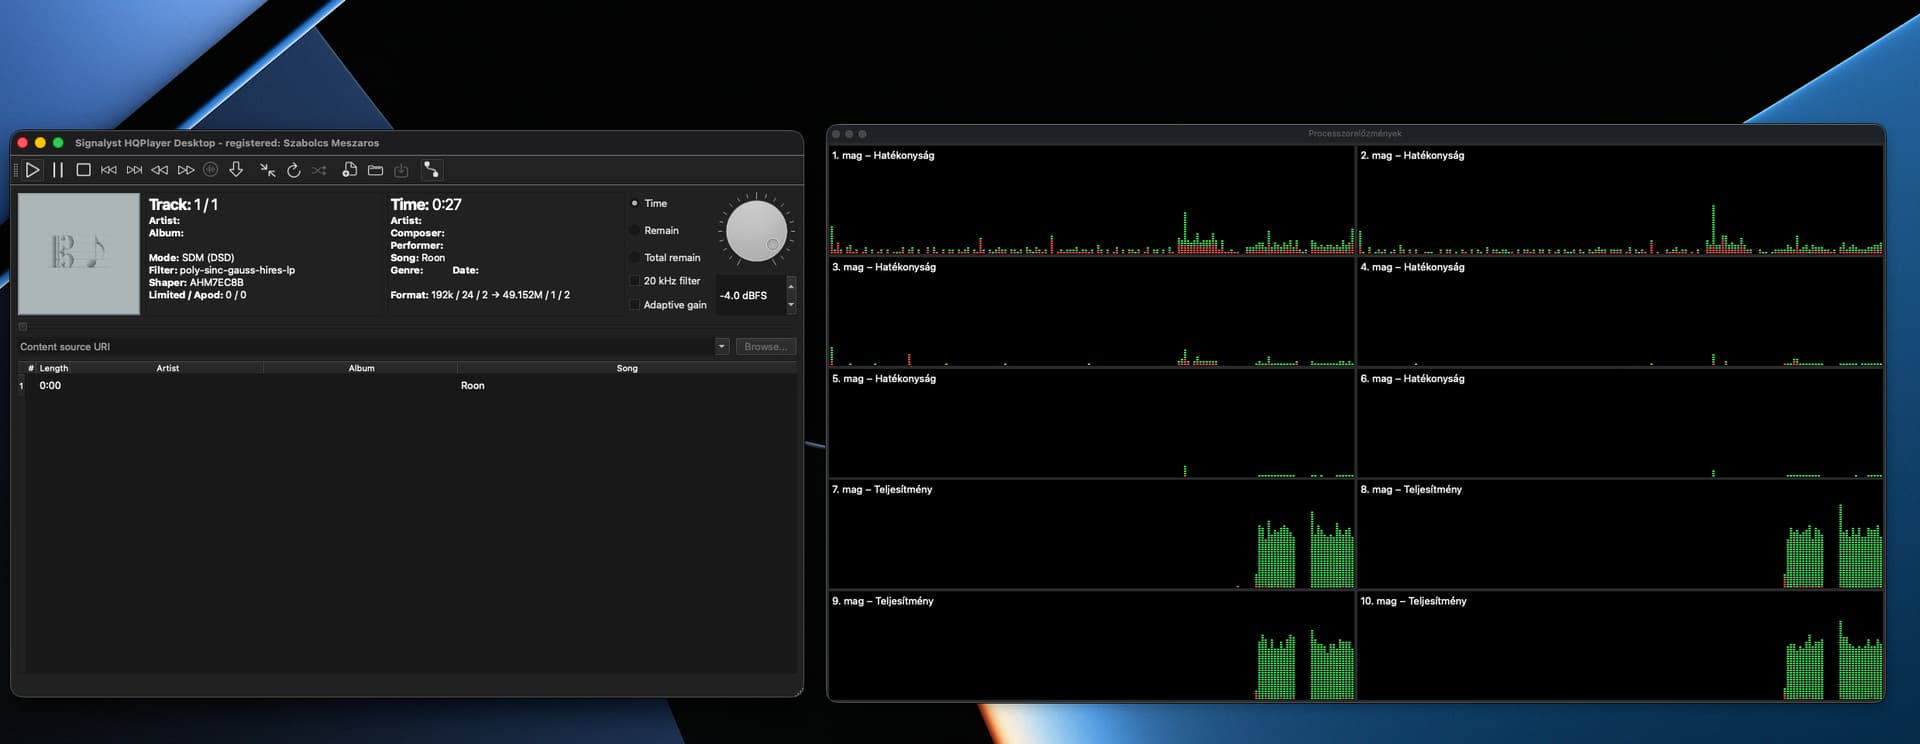Viewport: 1920px width, 744px height.
Task: Click the rewind double-arrow icon
Action: click(159, 170)
